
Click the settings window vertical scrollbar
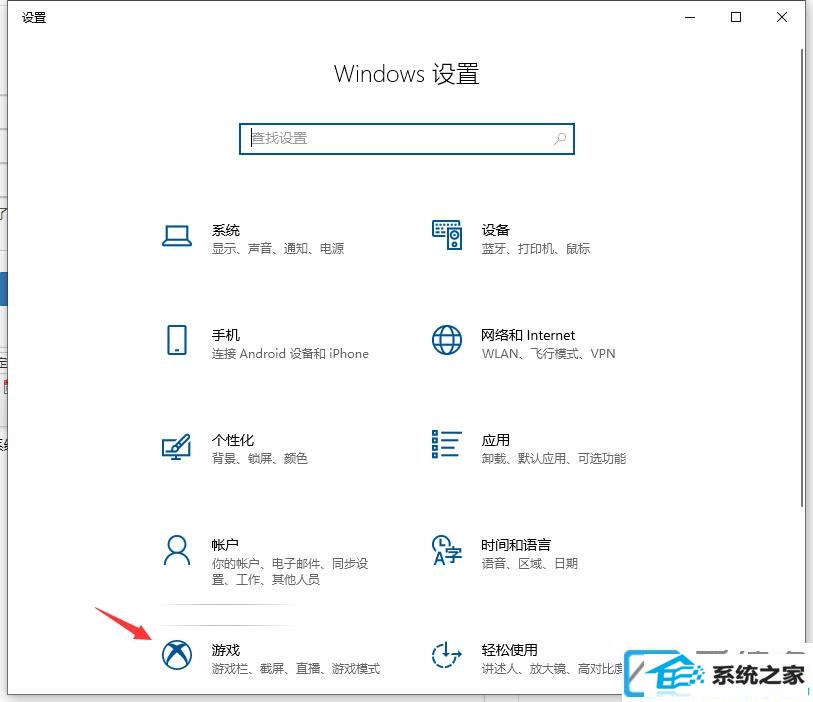[803, 277]
